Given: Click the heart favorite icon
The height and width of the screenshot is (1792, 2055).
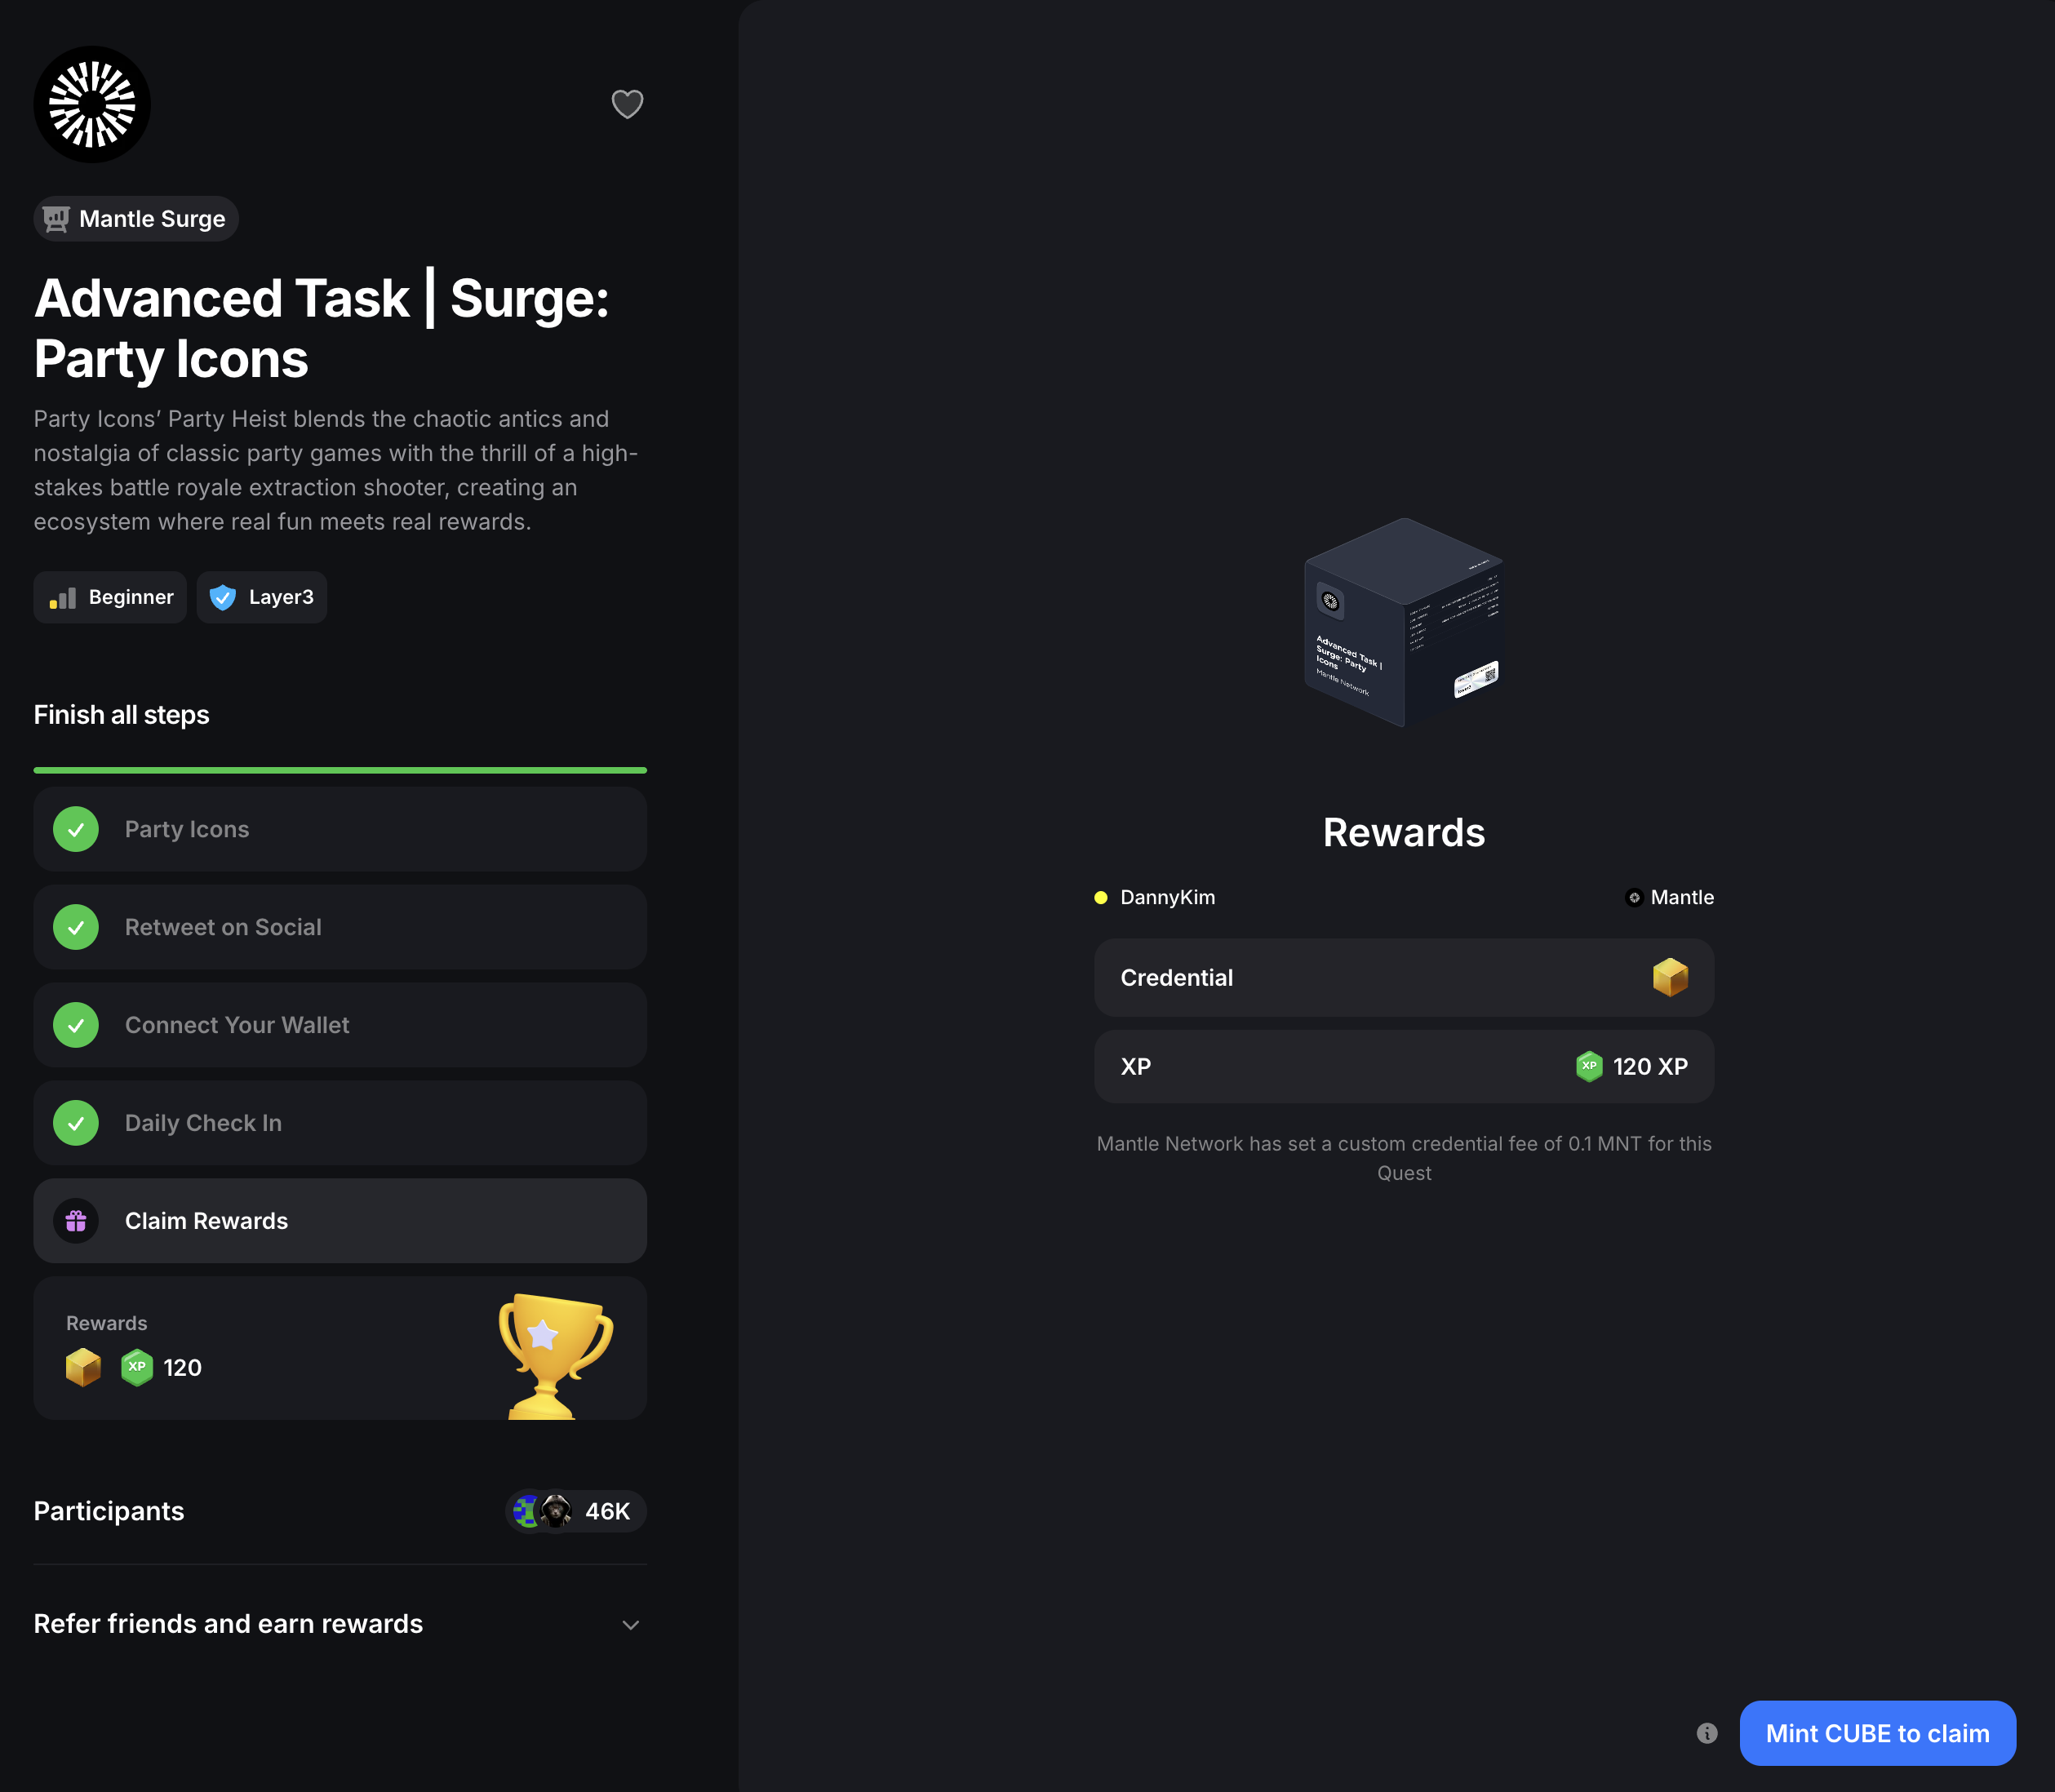Looking at the screenshot, I should pos(627,104).
